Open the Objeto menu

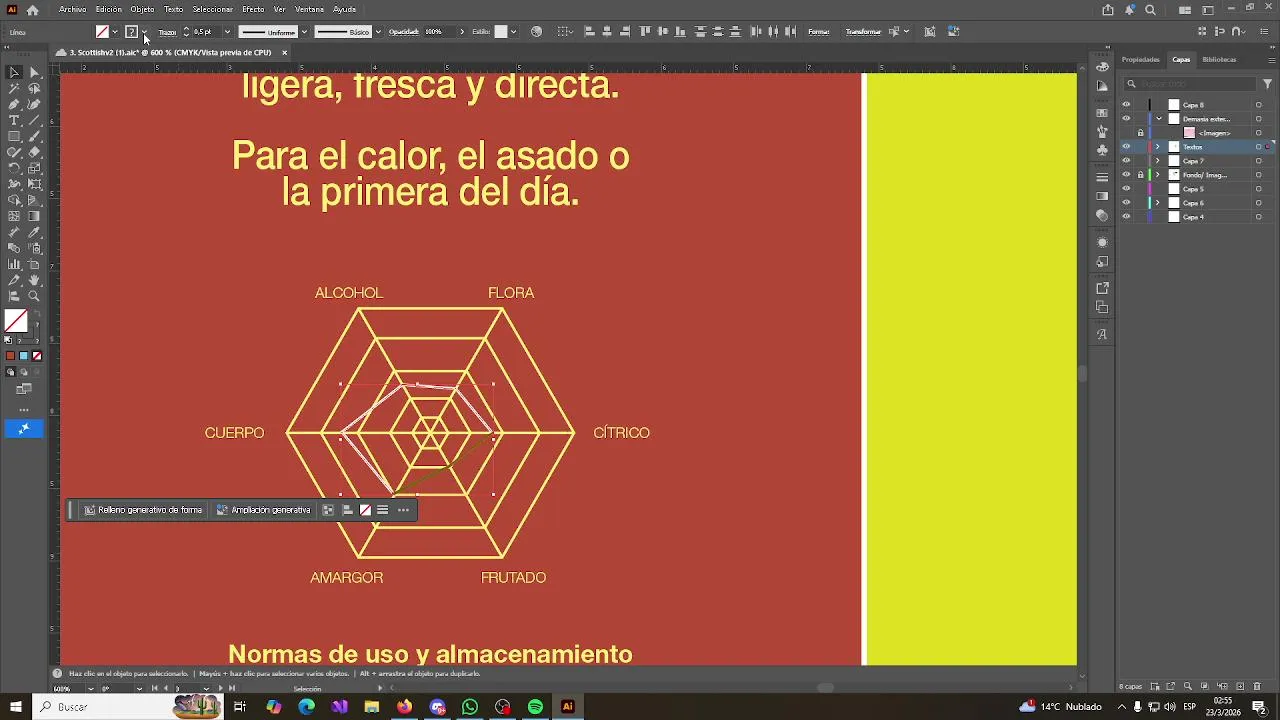(142, 9)
